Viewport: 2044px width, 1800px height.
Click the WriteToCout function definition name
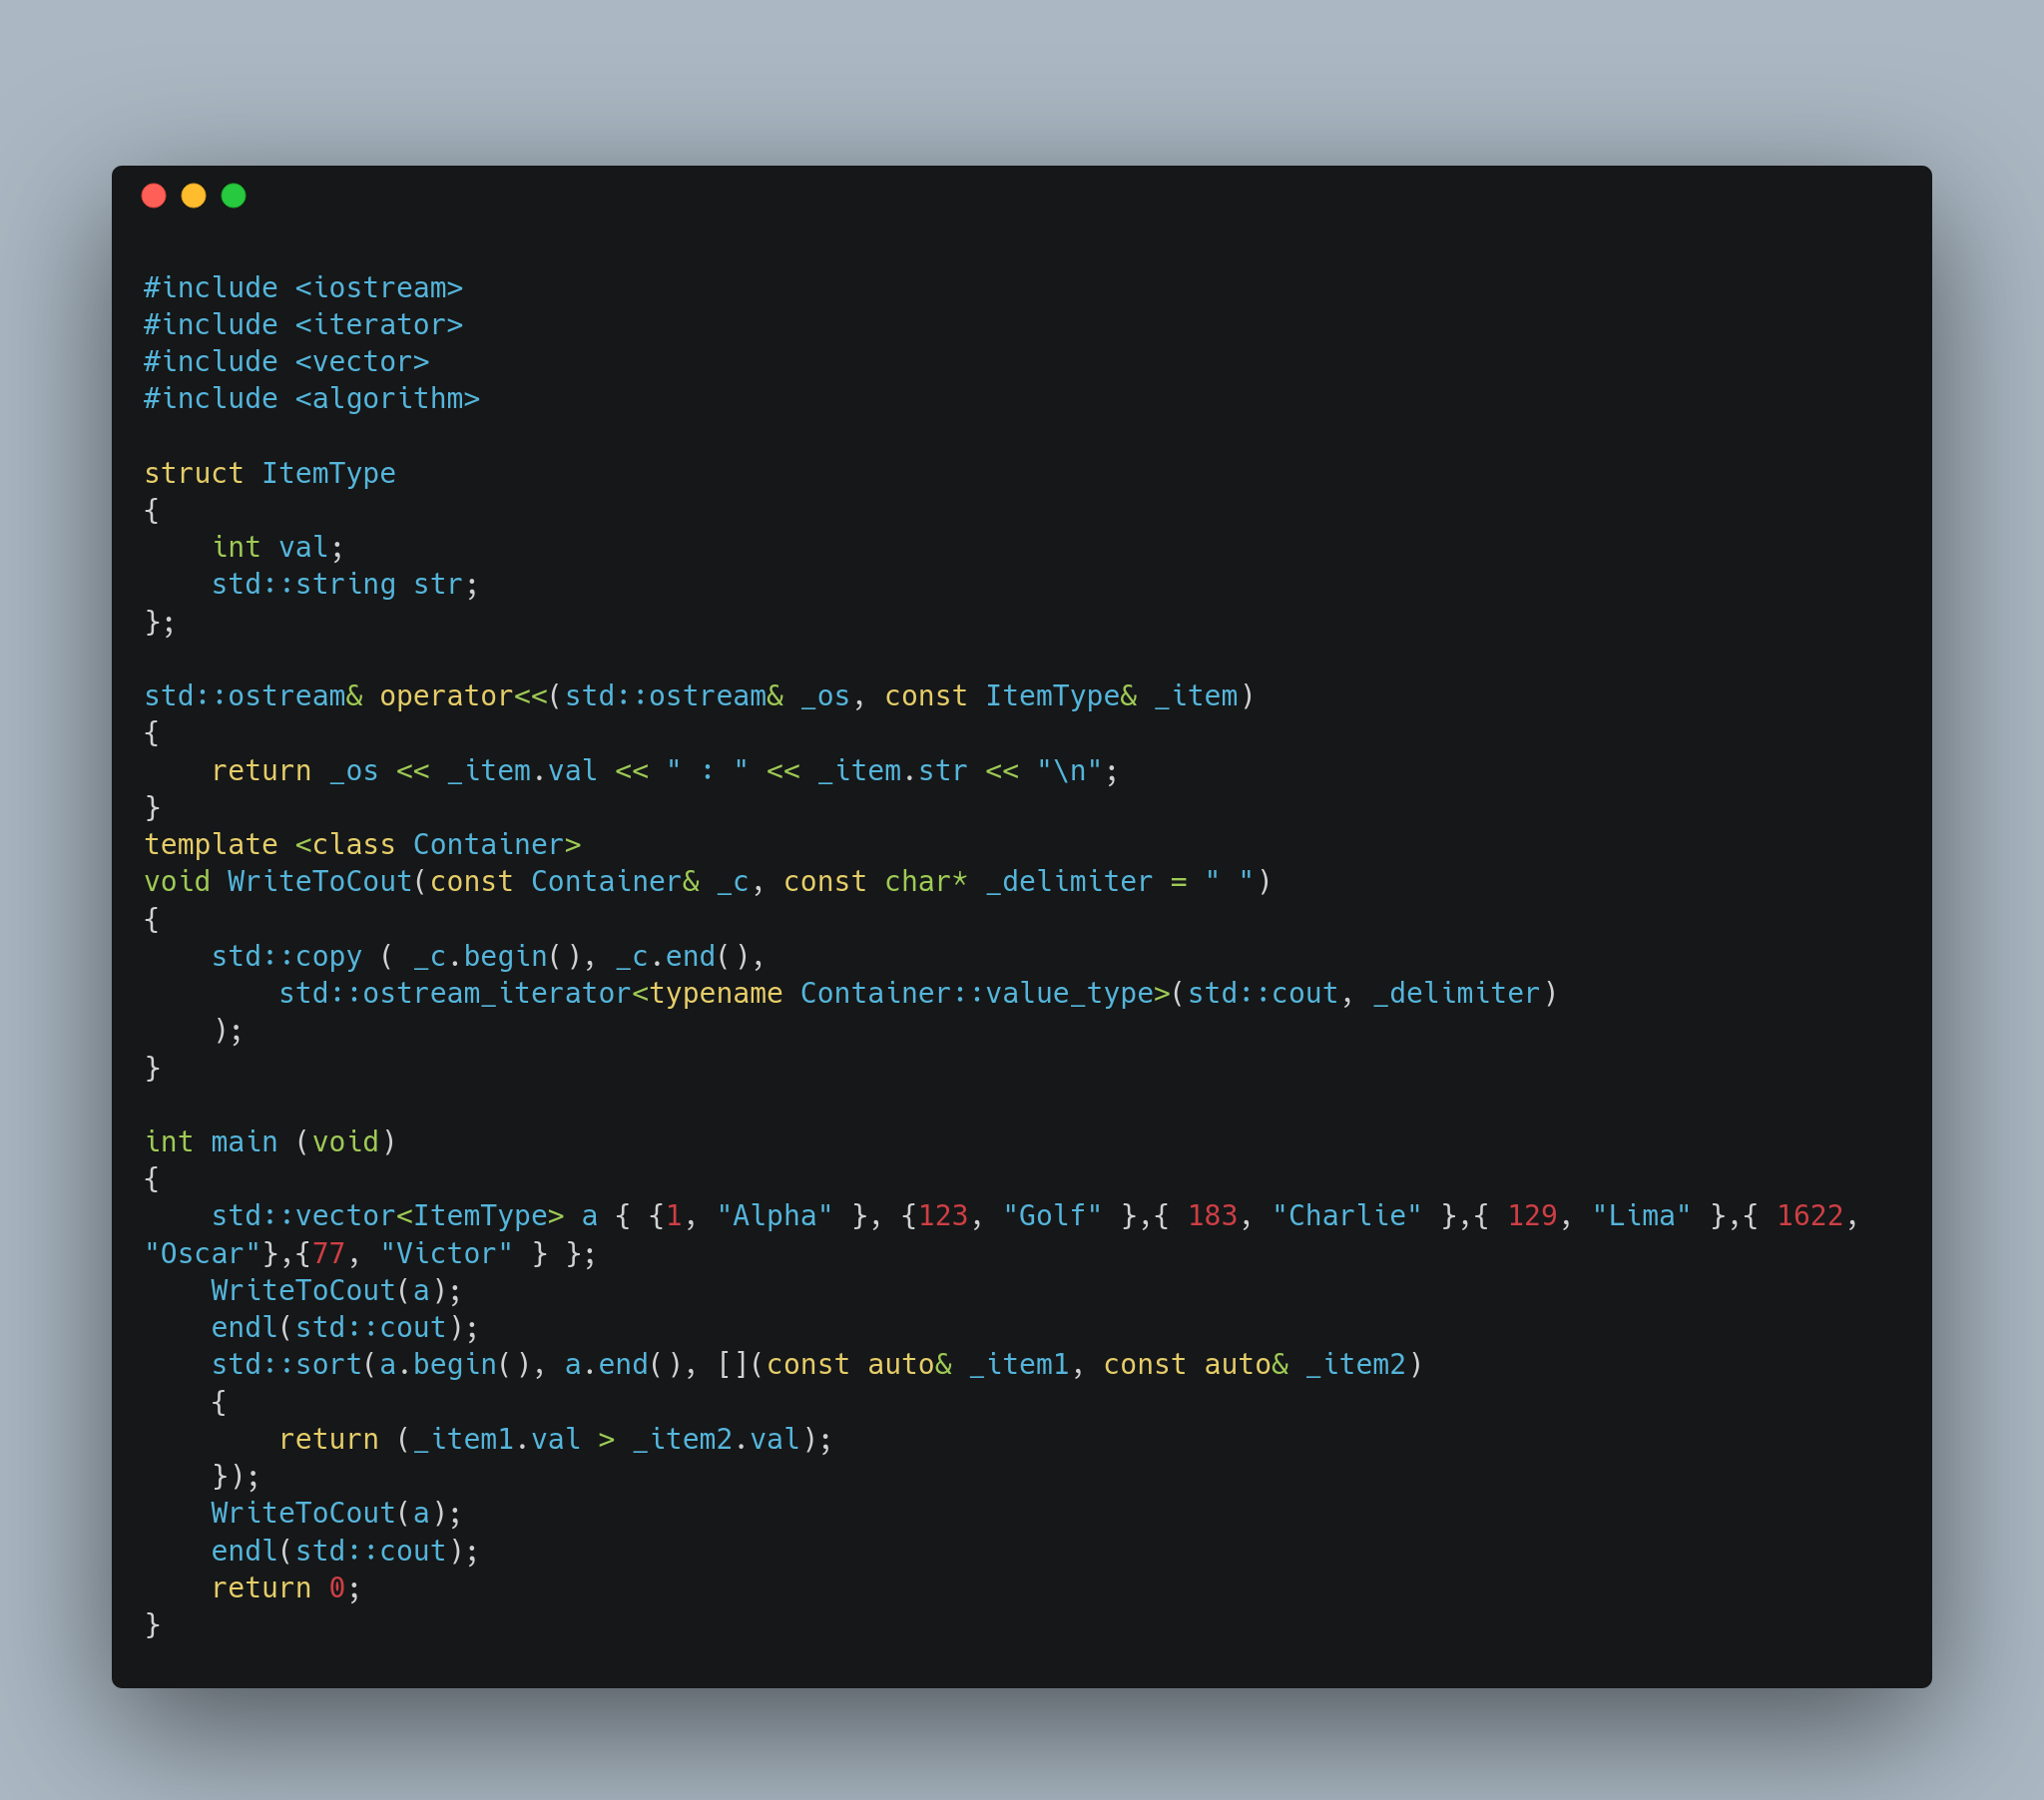tap(320, 882)
